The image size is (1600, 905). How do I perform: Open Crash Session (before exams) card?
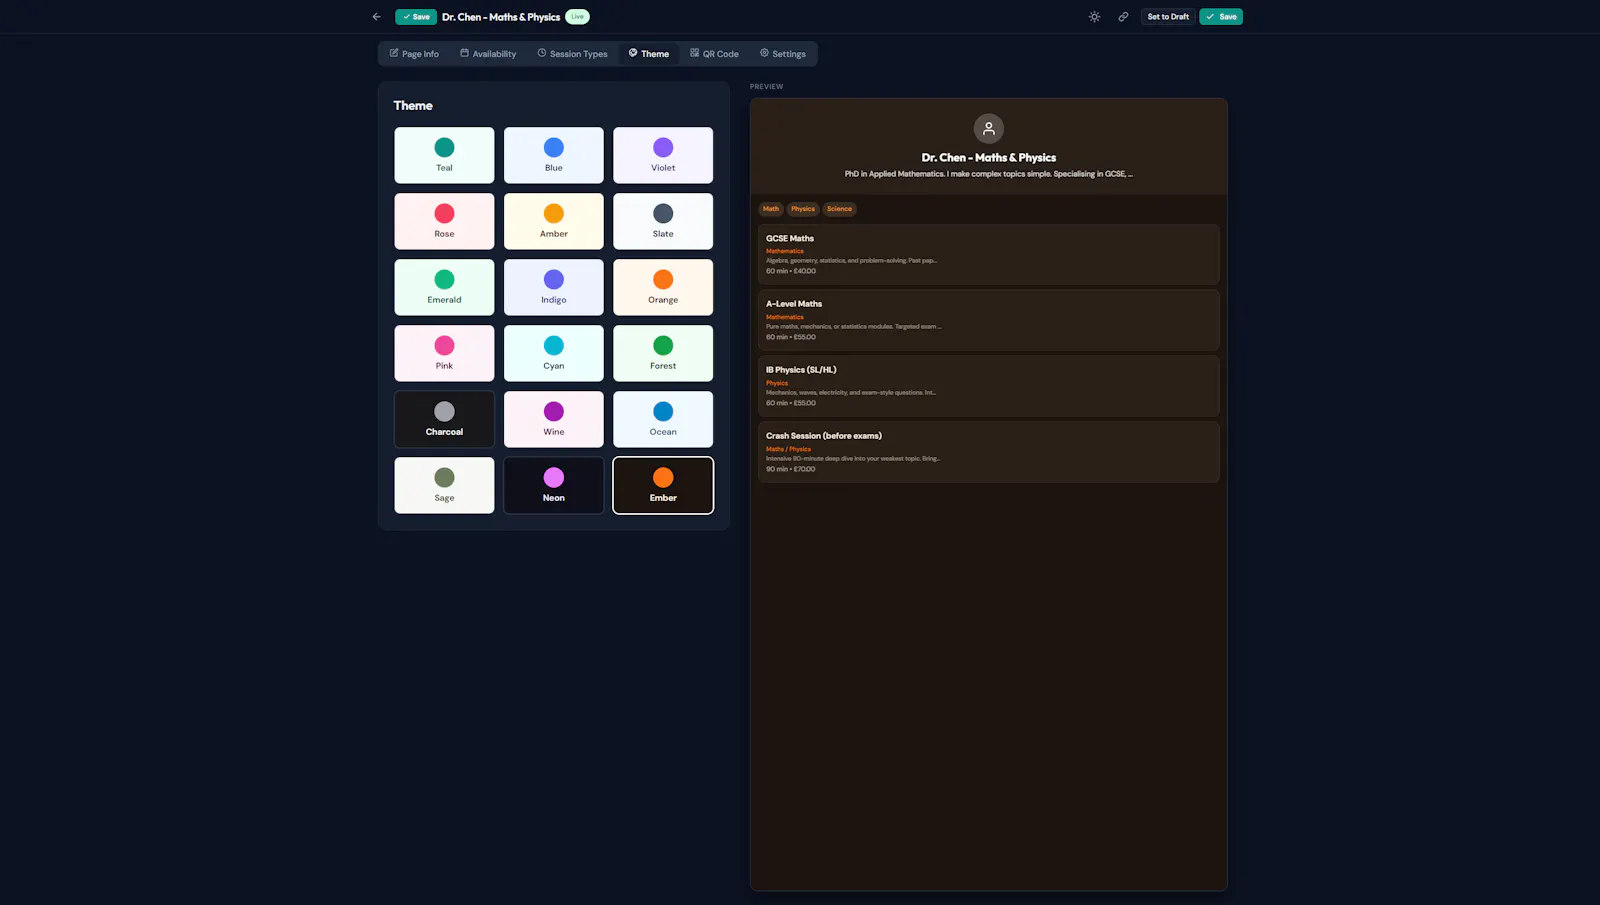click(988, 452)
